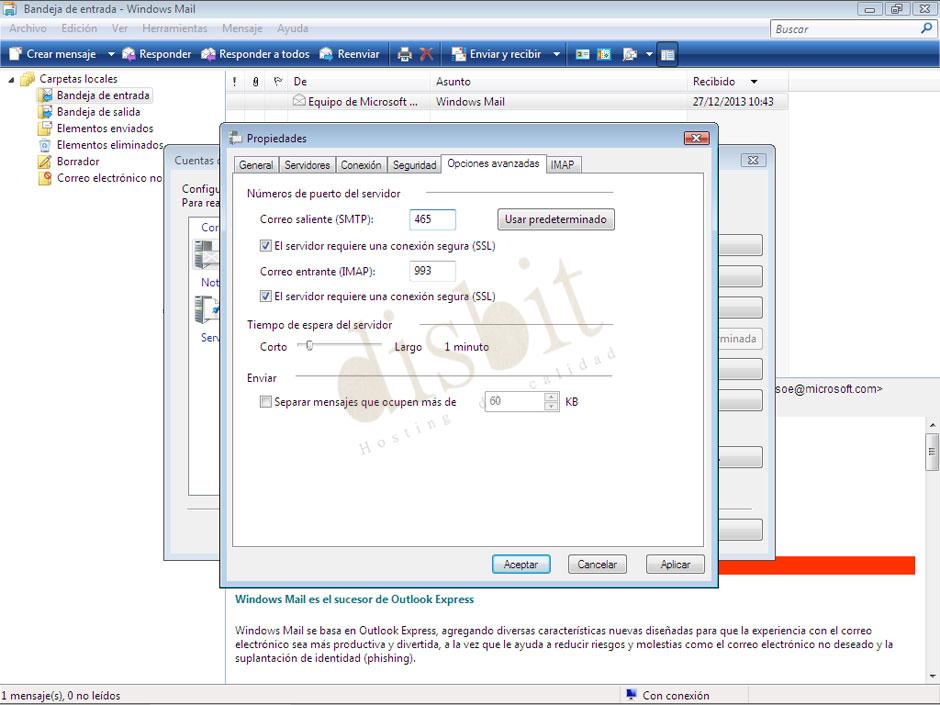Uncheck SSL checkbox under IMAP port

266,296
